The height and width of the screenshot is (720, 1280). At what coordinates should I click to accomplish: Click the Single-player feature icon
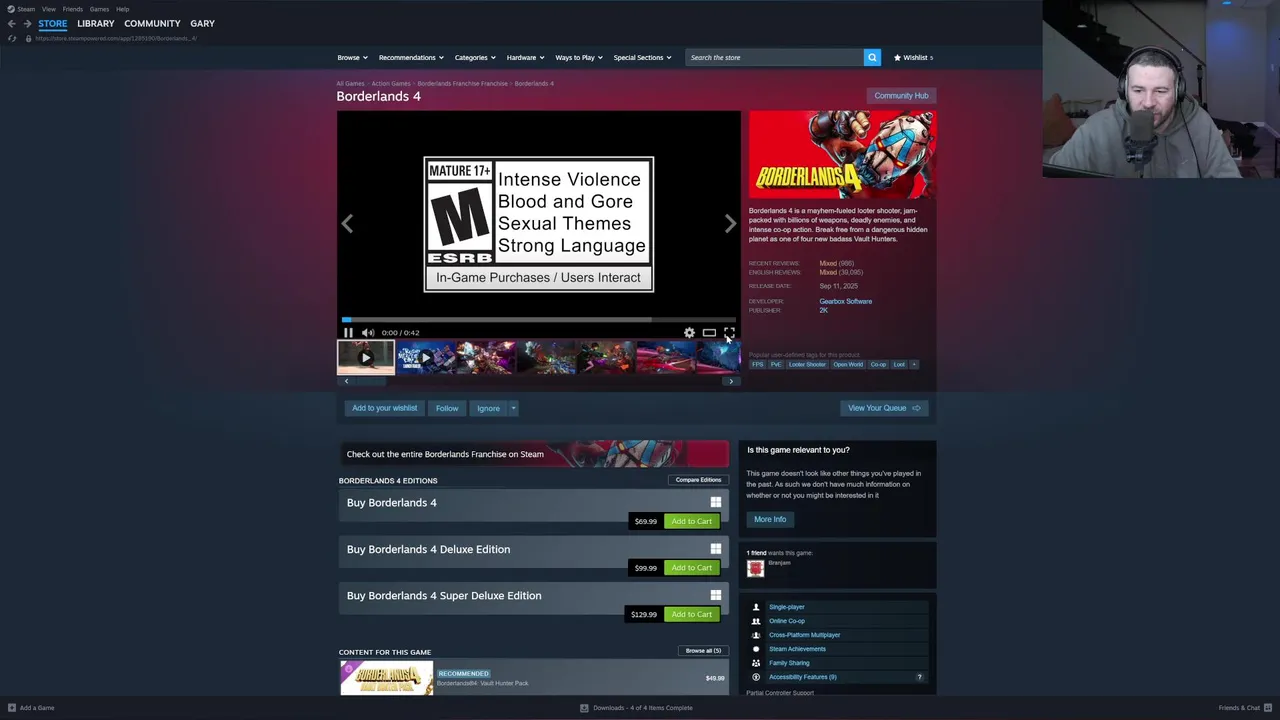(756, 607)
